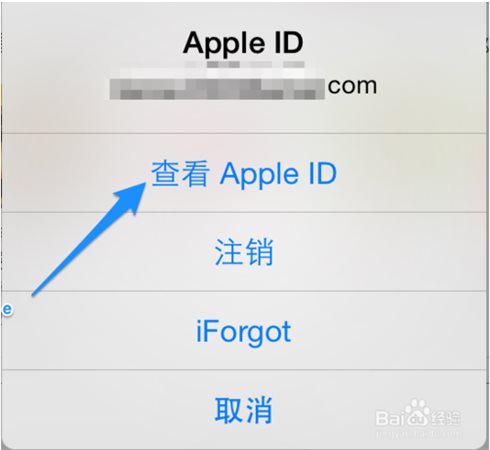Viewport: 490px width, 450px height.
Task: Select the 查看 characters in first option
Action: tap(180, 173)
